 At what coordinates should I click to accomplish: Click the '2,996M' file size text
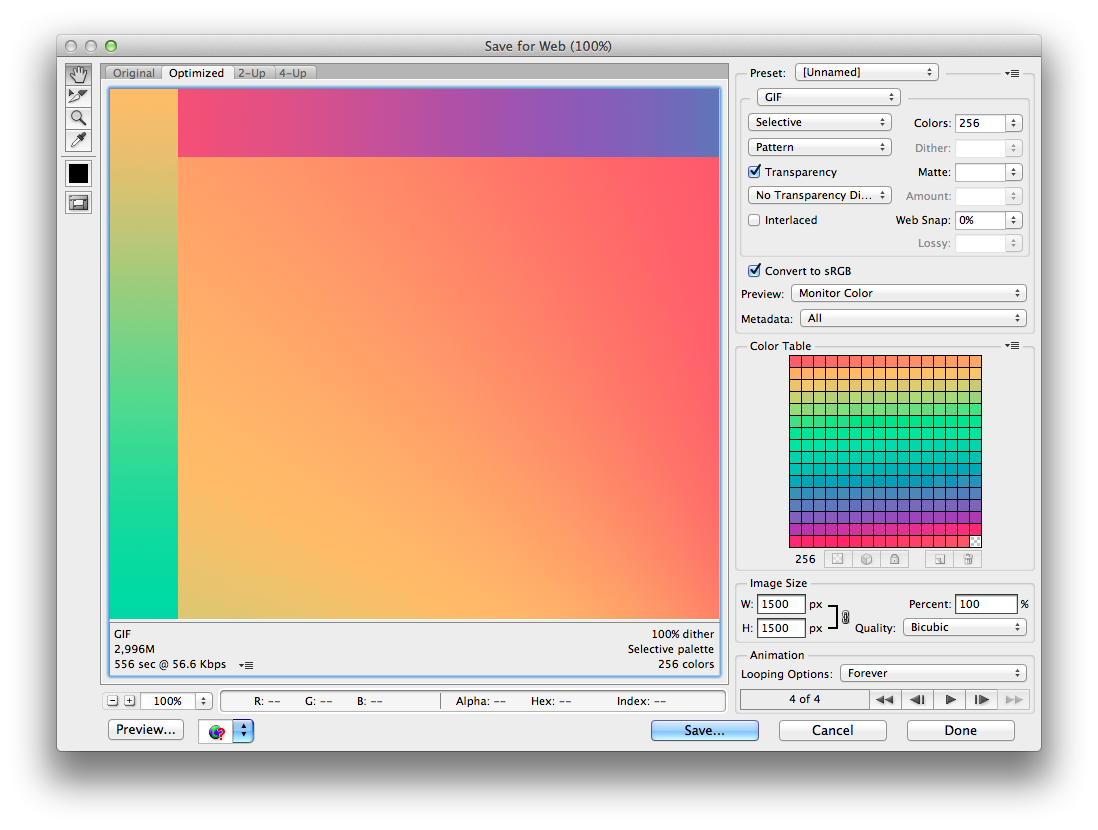(134, 649)
